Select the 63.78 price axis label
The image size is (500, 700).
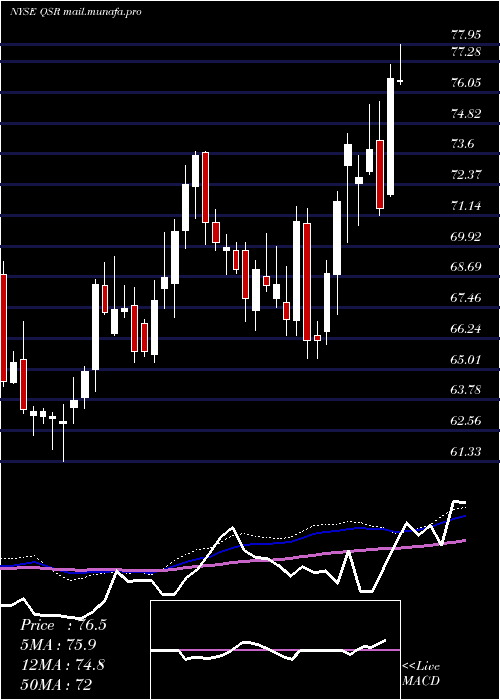tap(468, 390)
